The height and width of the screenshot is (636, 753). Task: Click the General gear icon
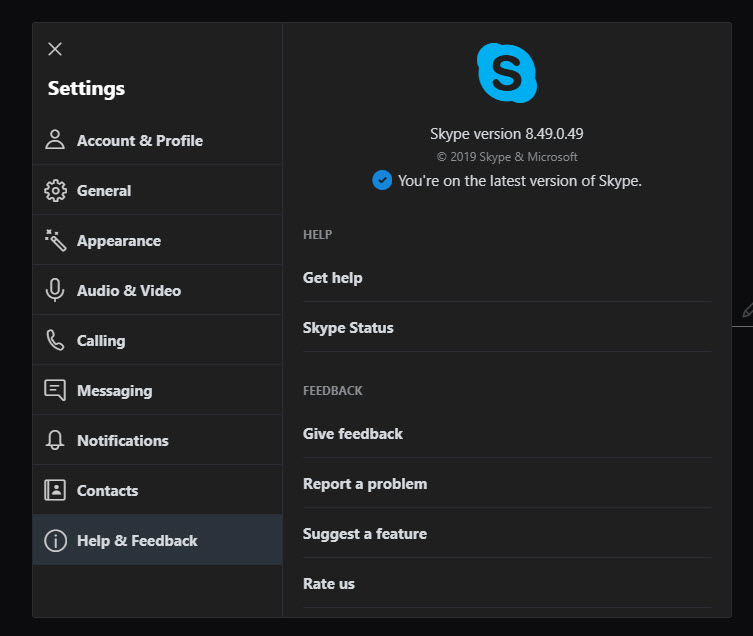pyautogui.click(x=55, y=191)
